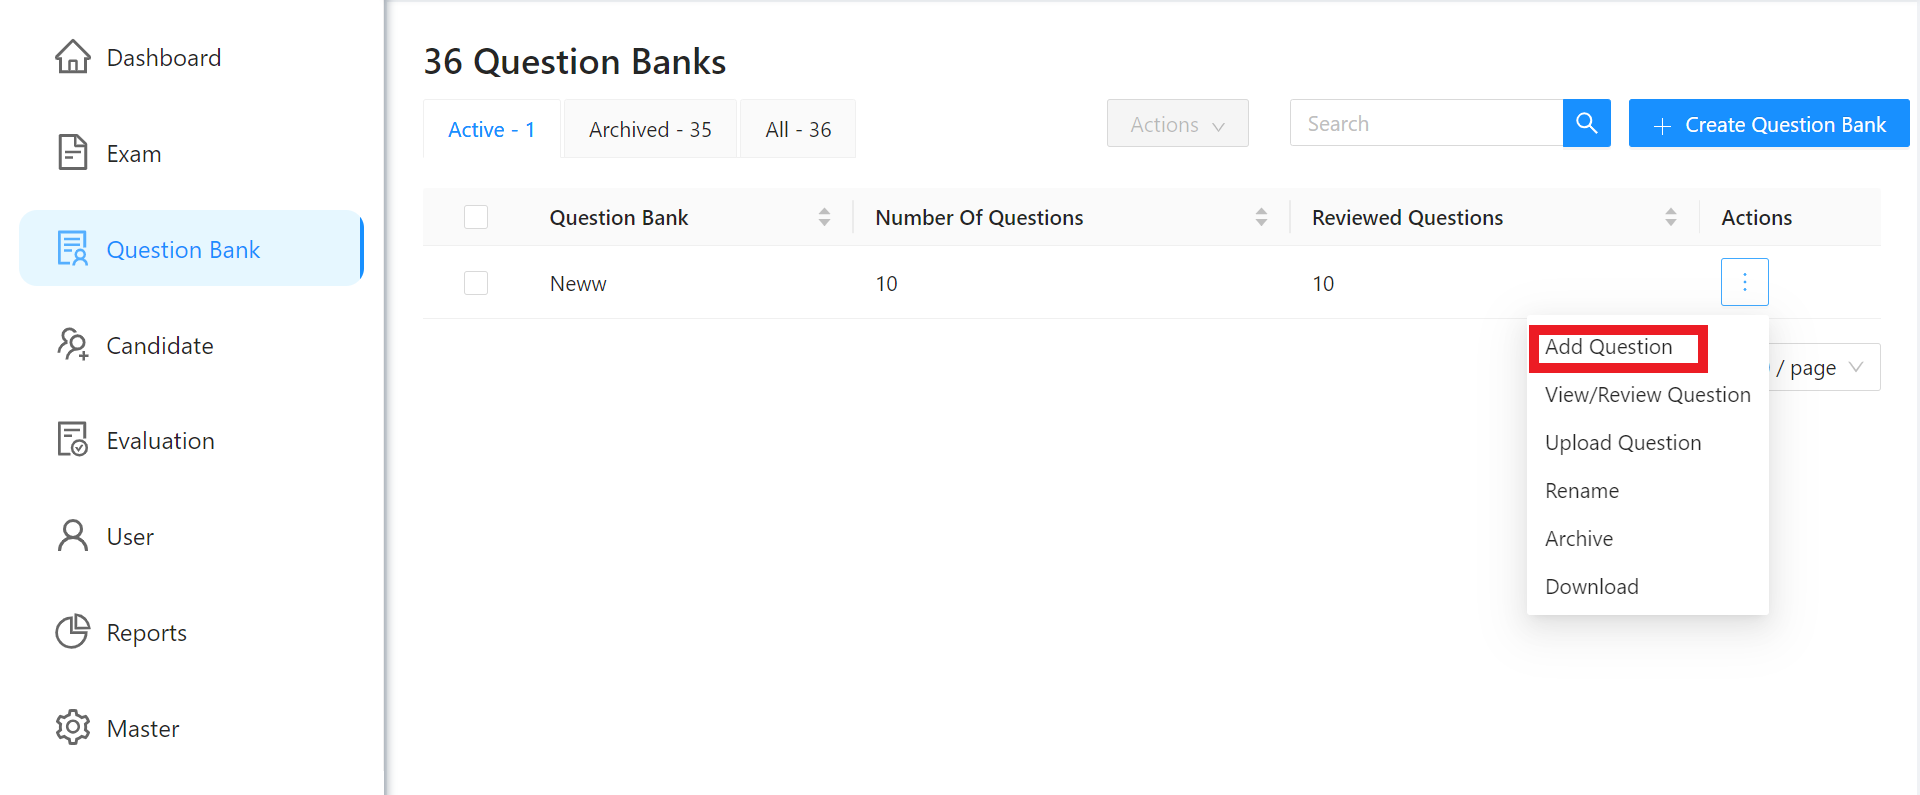
Task: Click the Master gear icon
Action: tap(72, 727)
